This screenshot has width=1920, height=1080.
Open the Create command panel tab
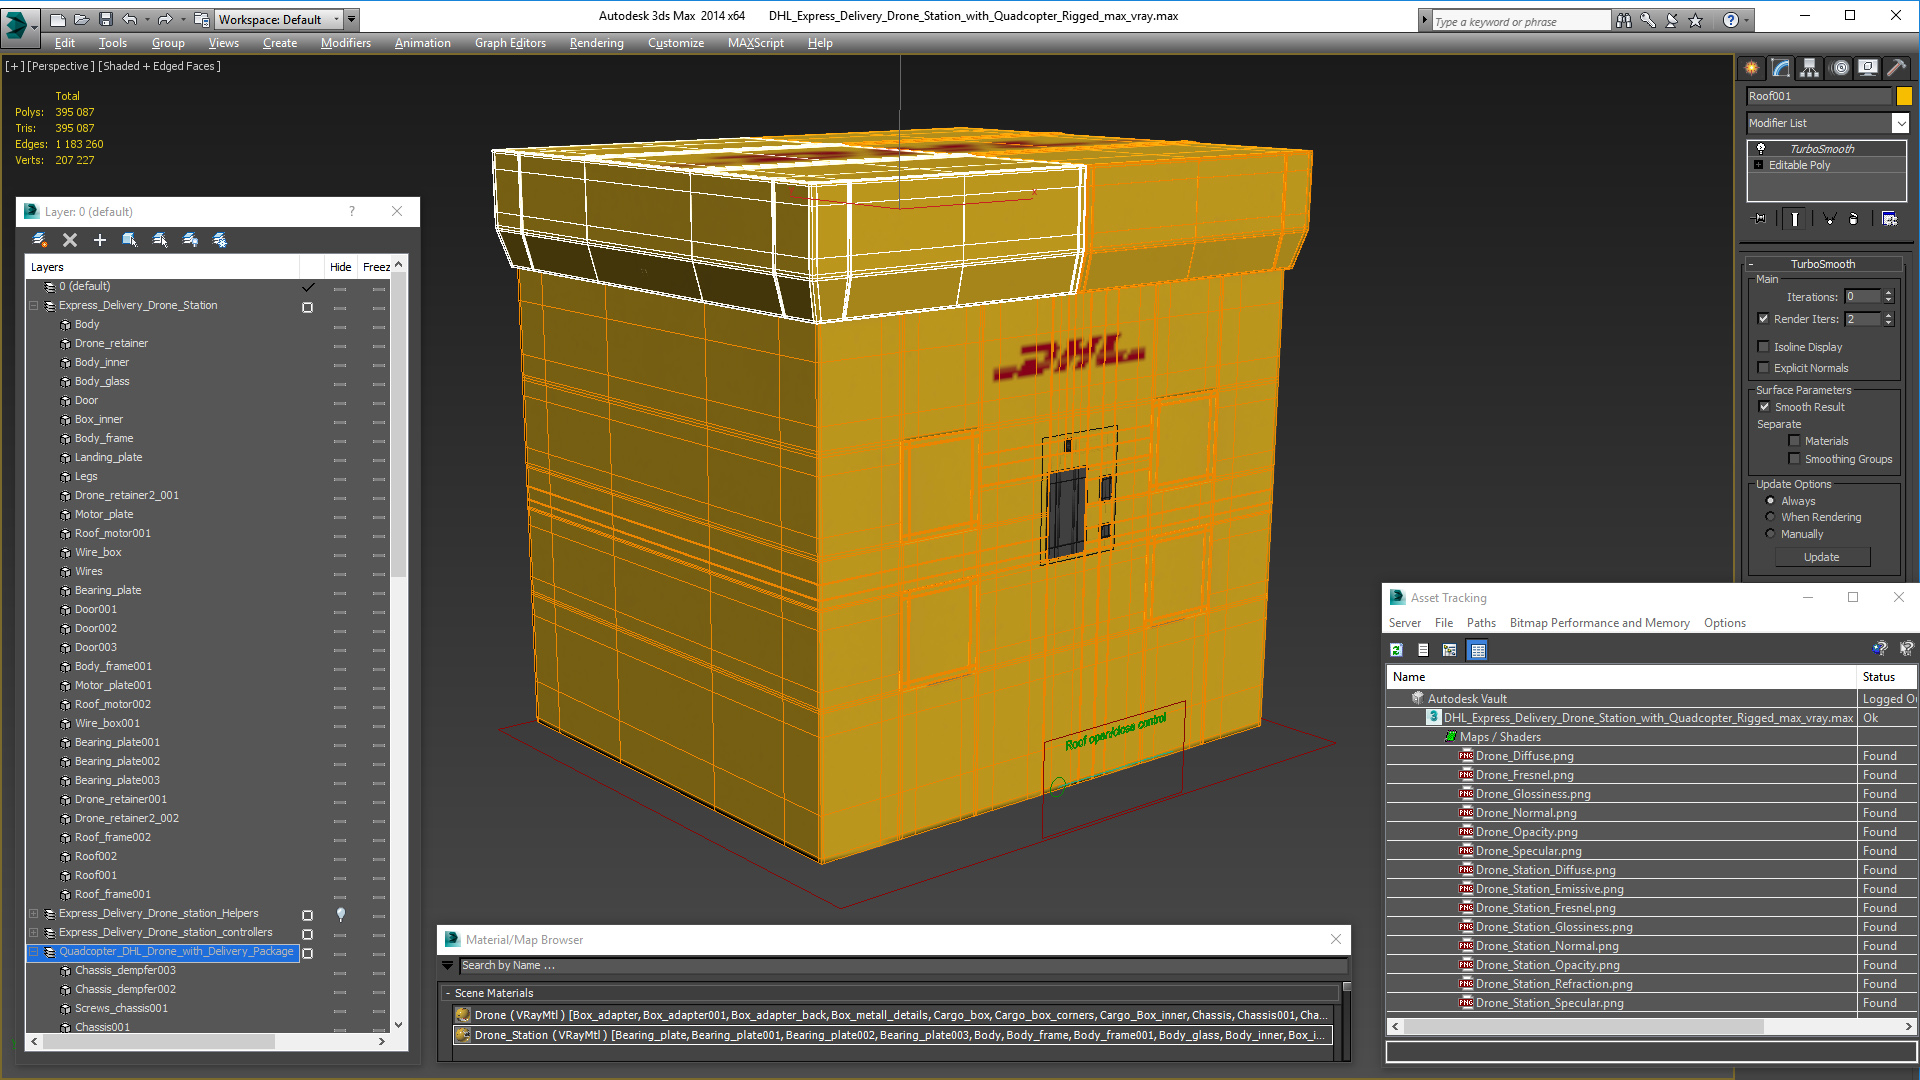pos(1752,68)
